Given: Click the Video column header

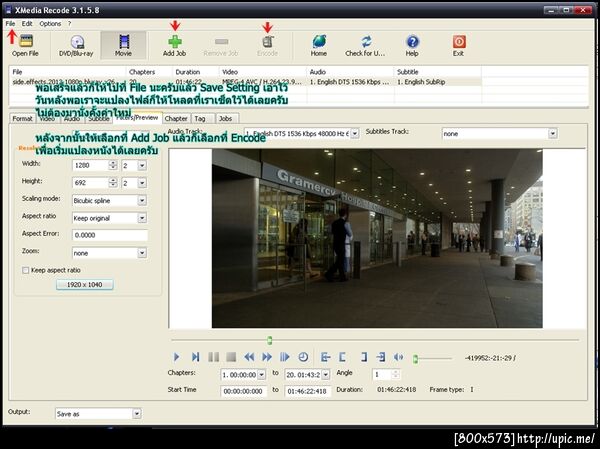Looking at the screenshot, I should pos(263,72).
